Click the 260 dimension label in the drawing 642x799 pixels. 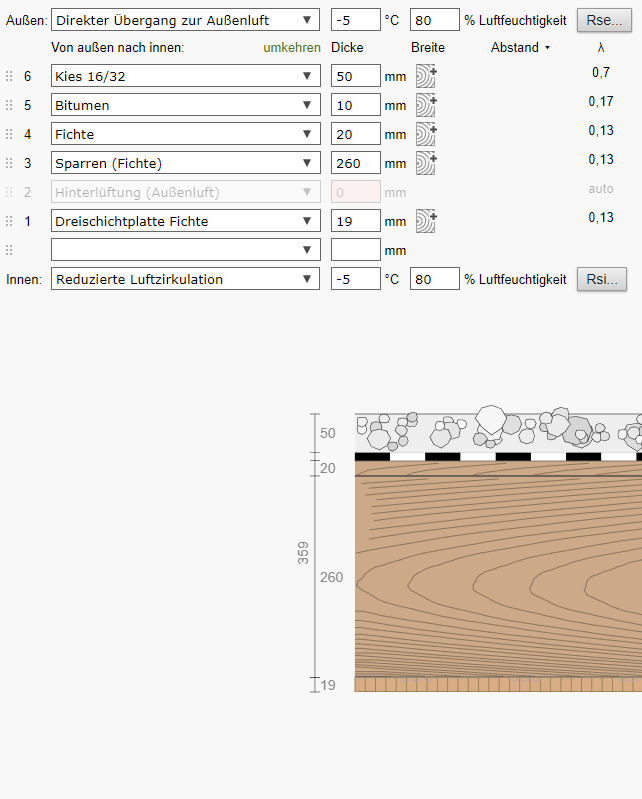pos(331,577)
